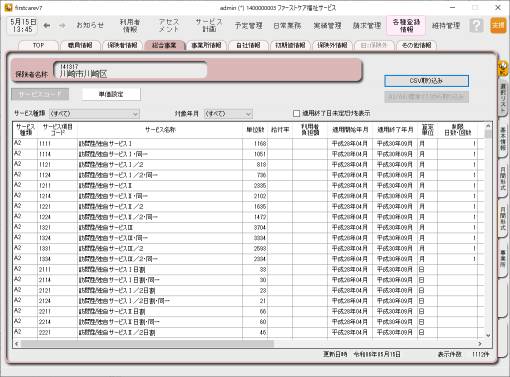Click the table's vertical scrollbar down arrow
The image size is (510, 377).
488,335
